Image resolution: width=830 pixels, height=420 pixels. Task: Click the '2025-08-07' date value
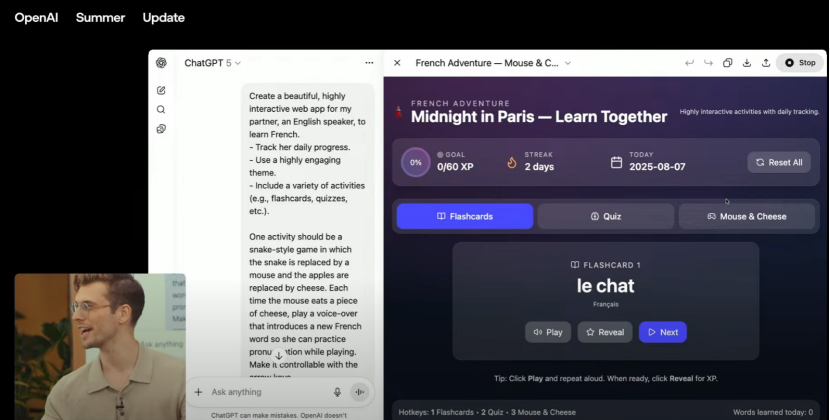pyautogui.click(x=657, y=167)
